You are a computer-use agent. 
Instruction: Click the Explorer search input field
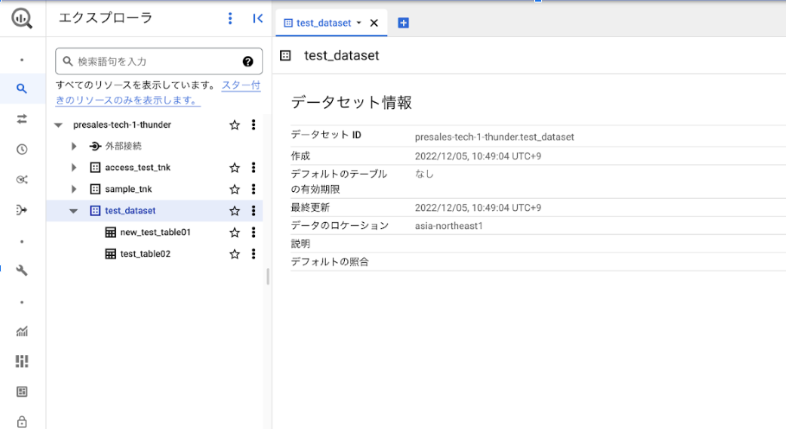(150, 61)
